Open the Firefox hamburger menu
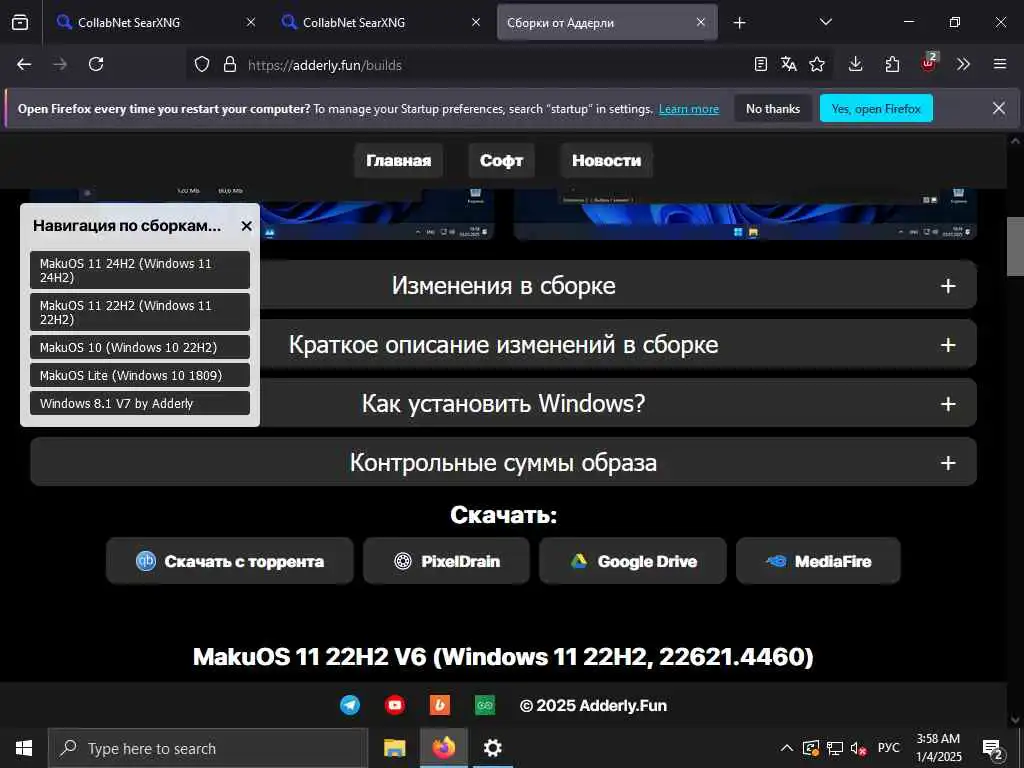 pyautogui.click(x=1000, y=64)
